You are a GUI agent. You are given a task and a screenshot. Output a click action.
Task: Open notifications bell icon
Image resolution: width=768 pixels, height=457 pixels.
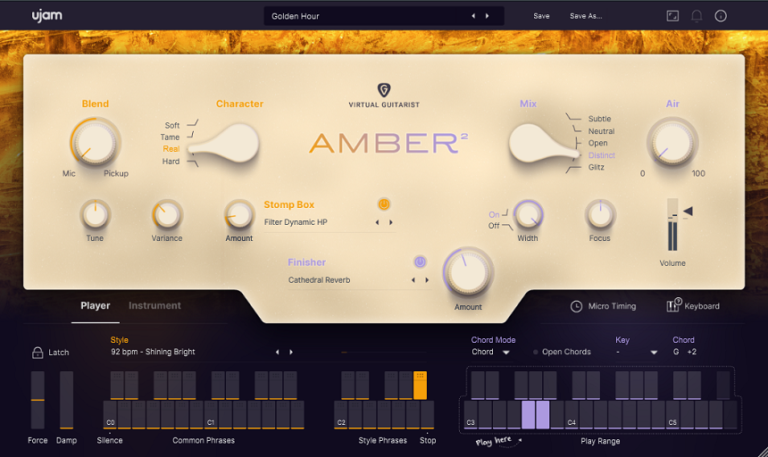(x=696, y=16)
